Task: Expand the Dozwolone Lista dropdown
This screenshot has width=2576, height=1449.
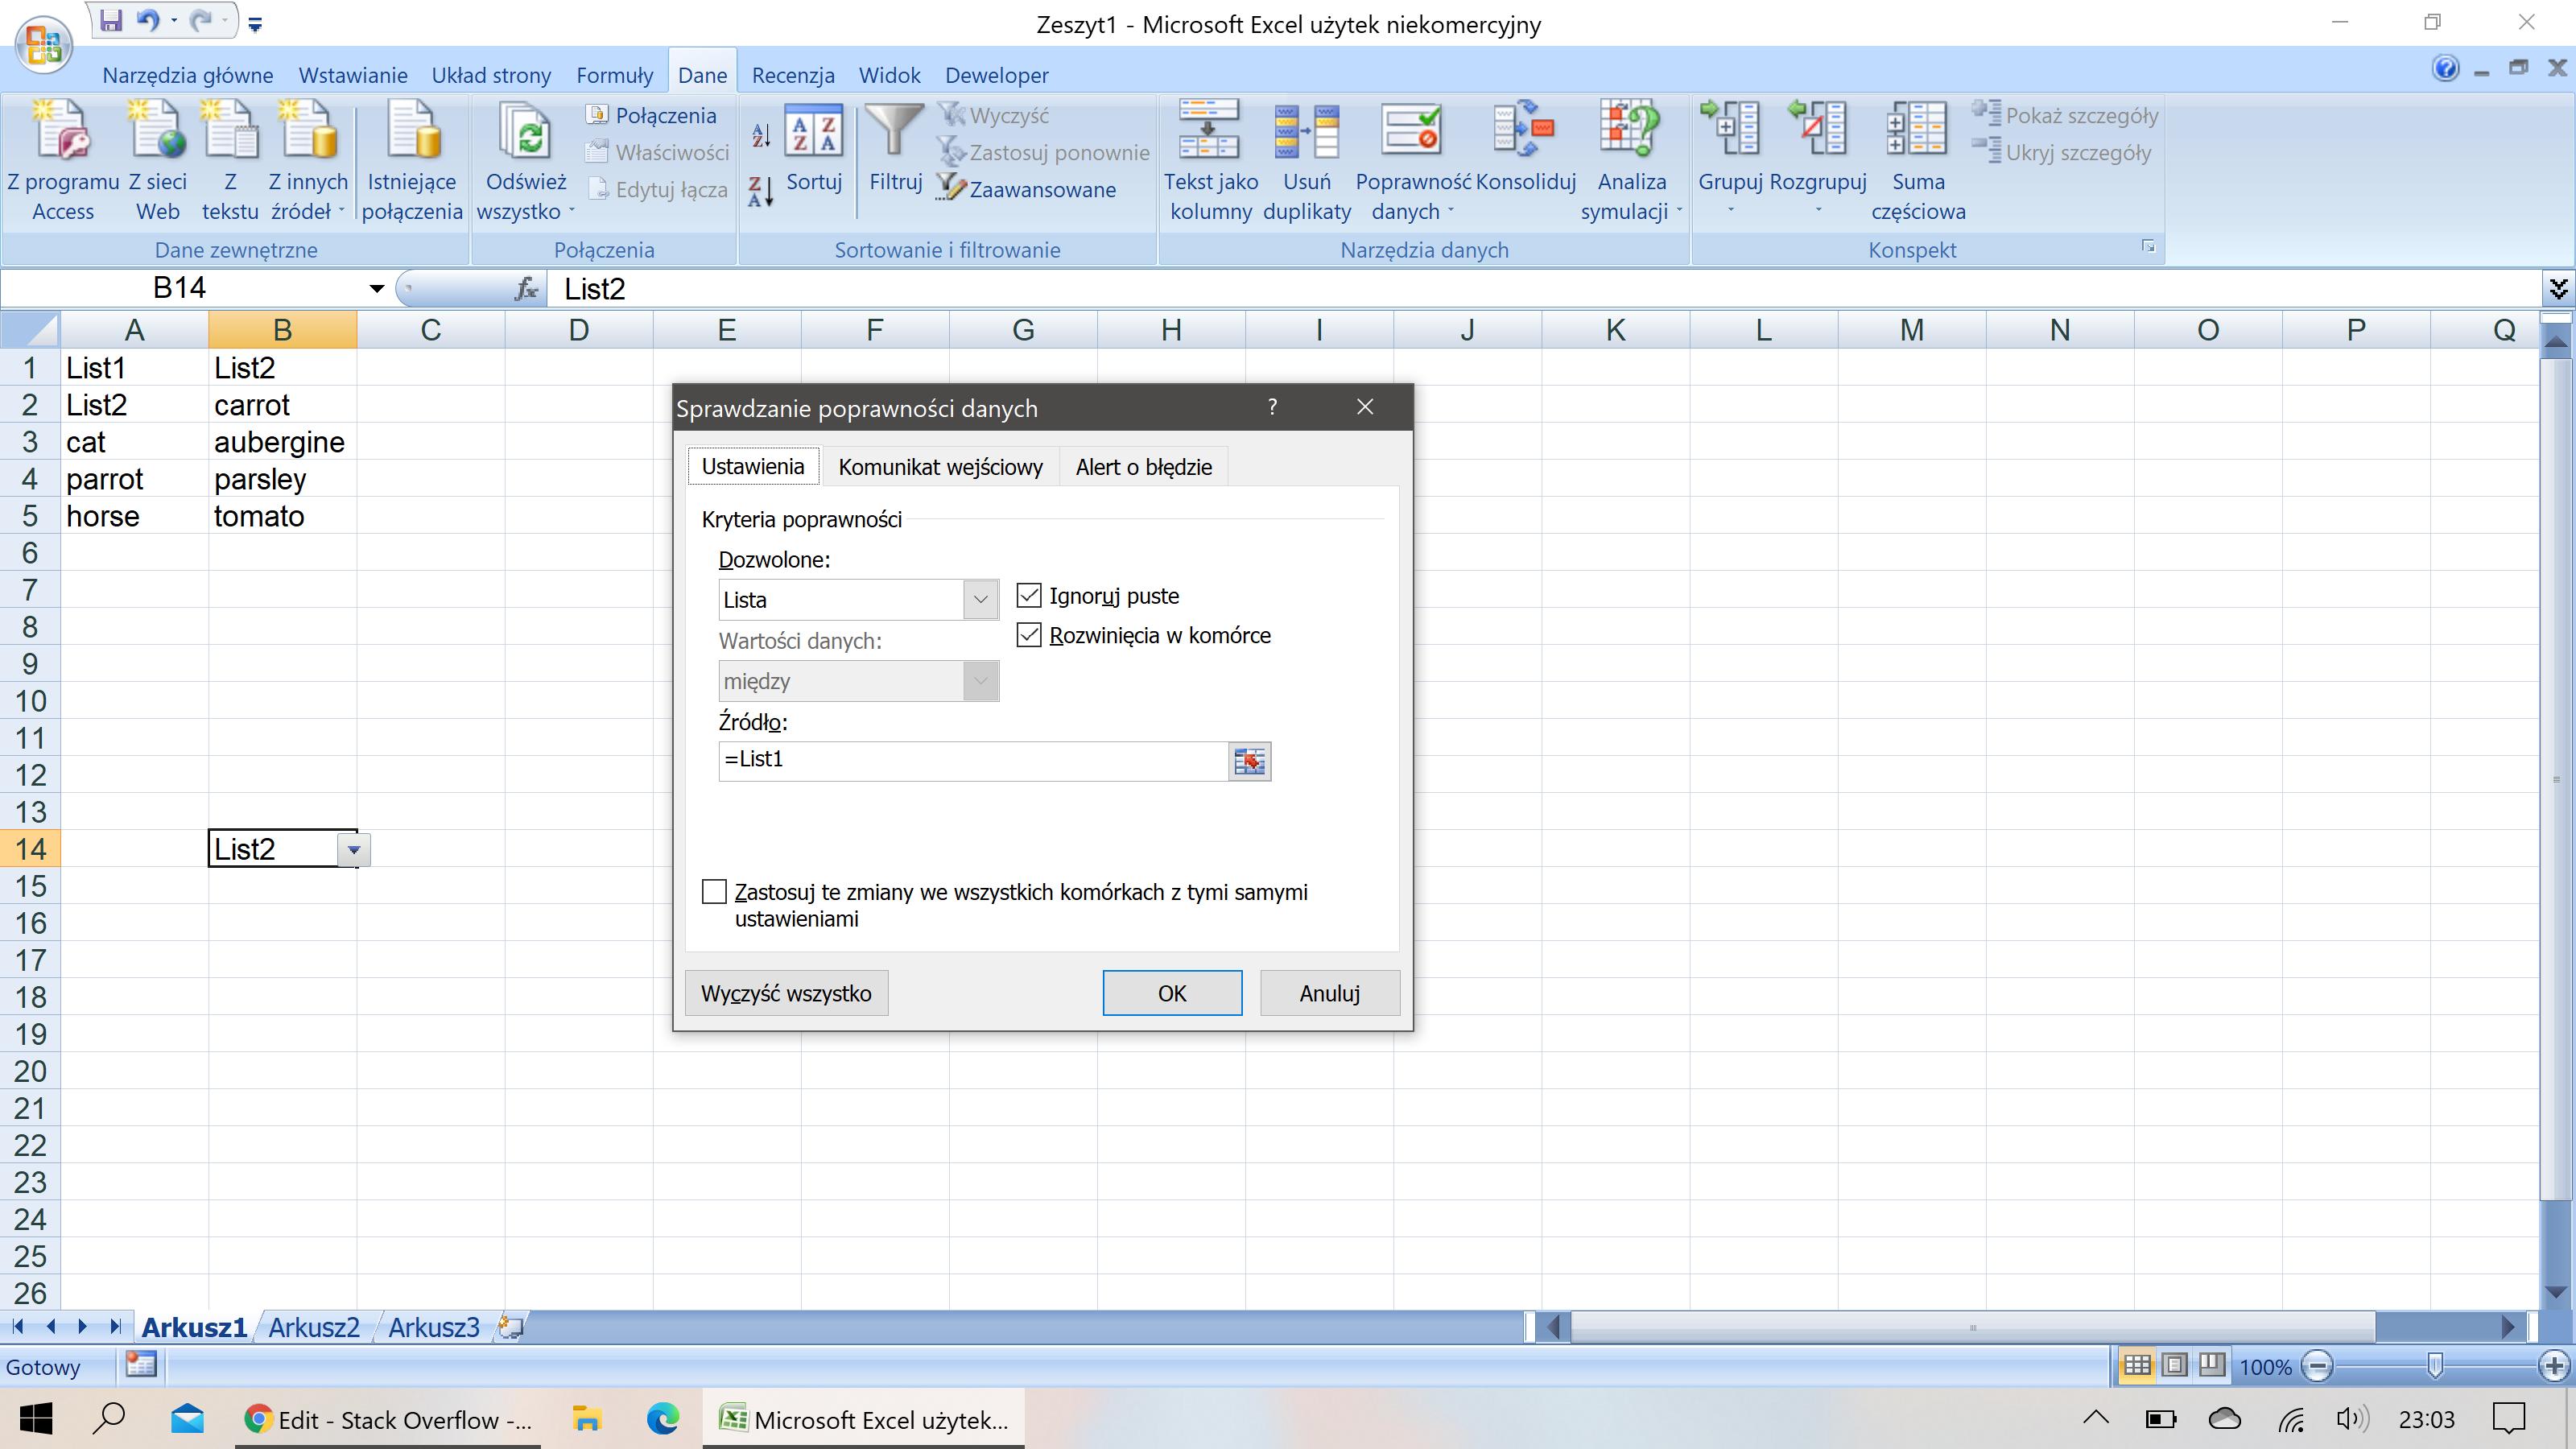Action: pos(980,600)
